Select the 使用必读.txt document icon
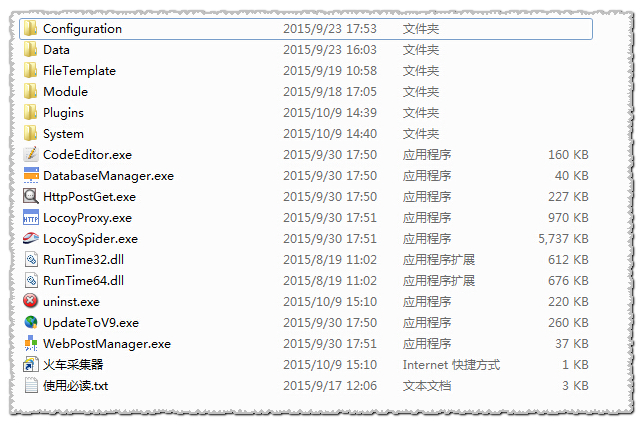Viewport: 643px width, 424px height. (x=31, y=385)
